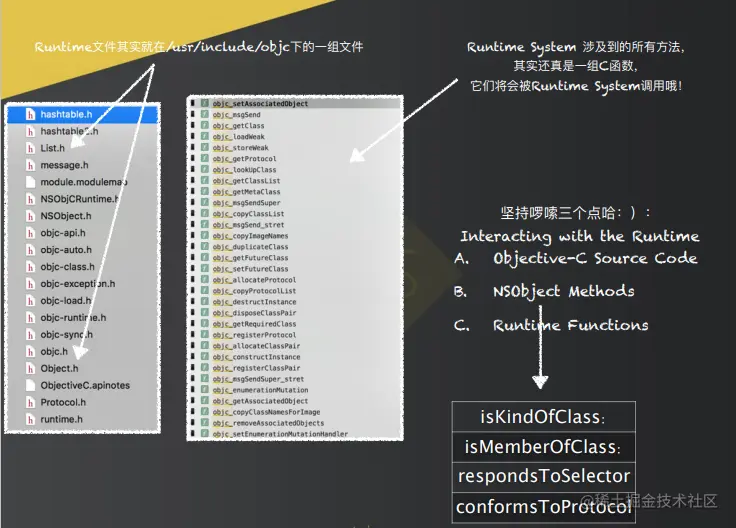The image size is (736, 528).
Task: Click the document icon beside ObjectiveC.apinotes
Action: click(31, 385)
